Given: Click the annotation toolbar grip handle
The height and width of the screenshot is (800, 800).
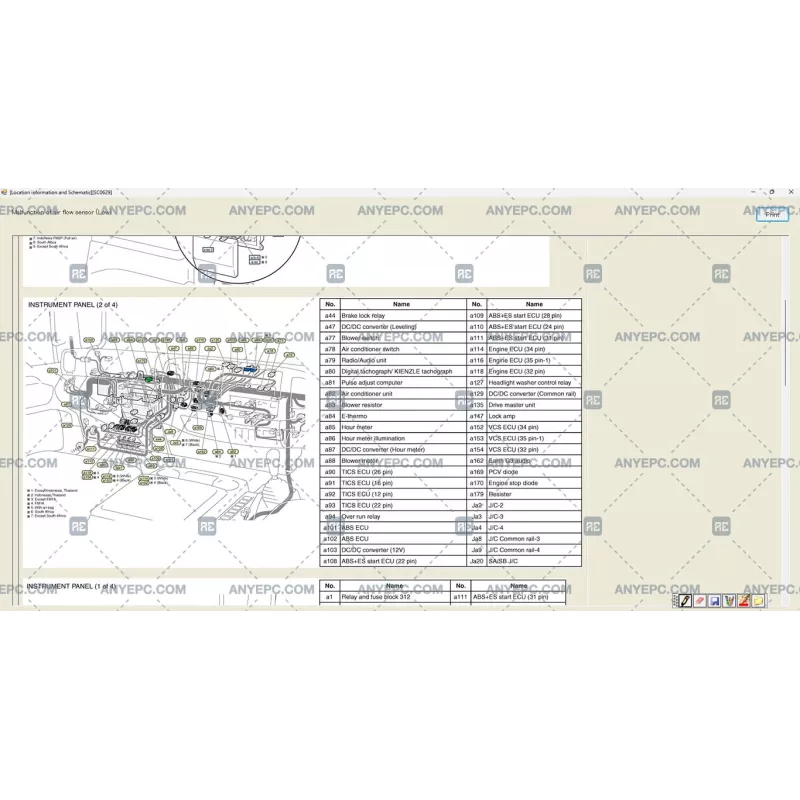Looking at the screenshot, I should 675,600.
